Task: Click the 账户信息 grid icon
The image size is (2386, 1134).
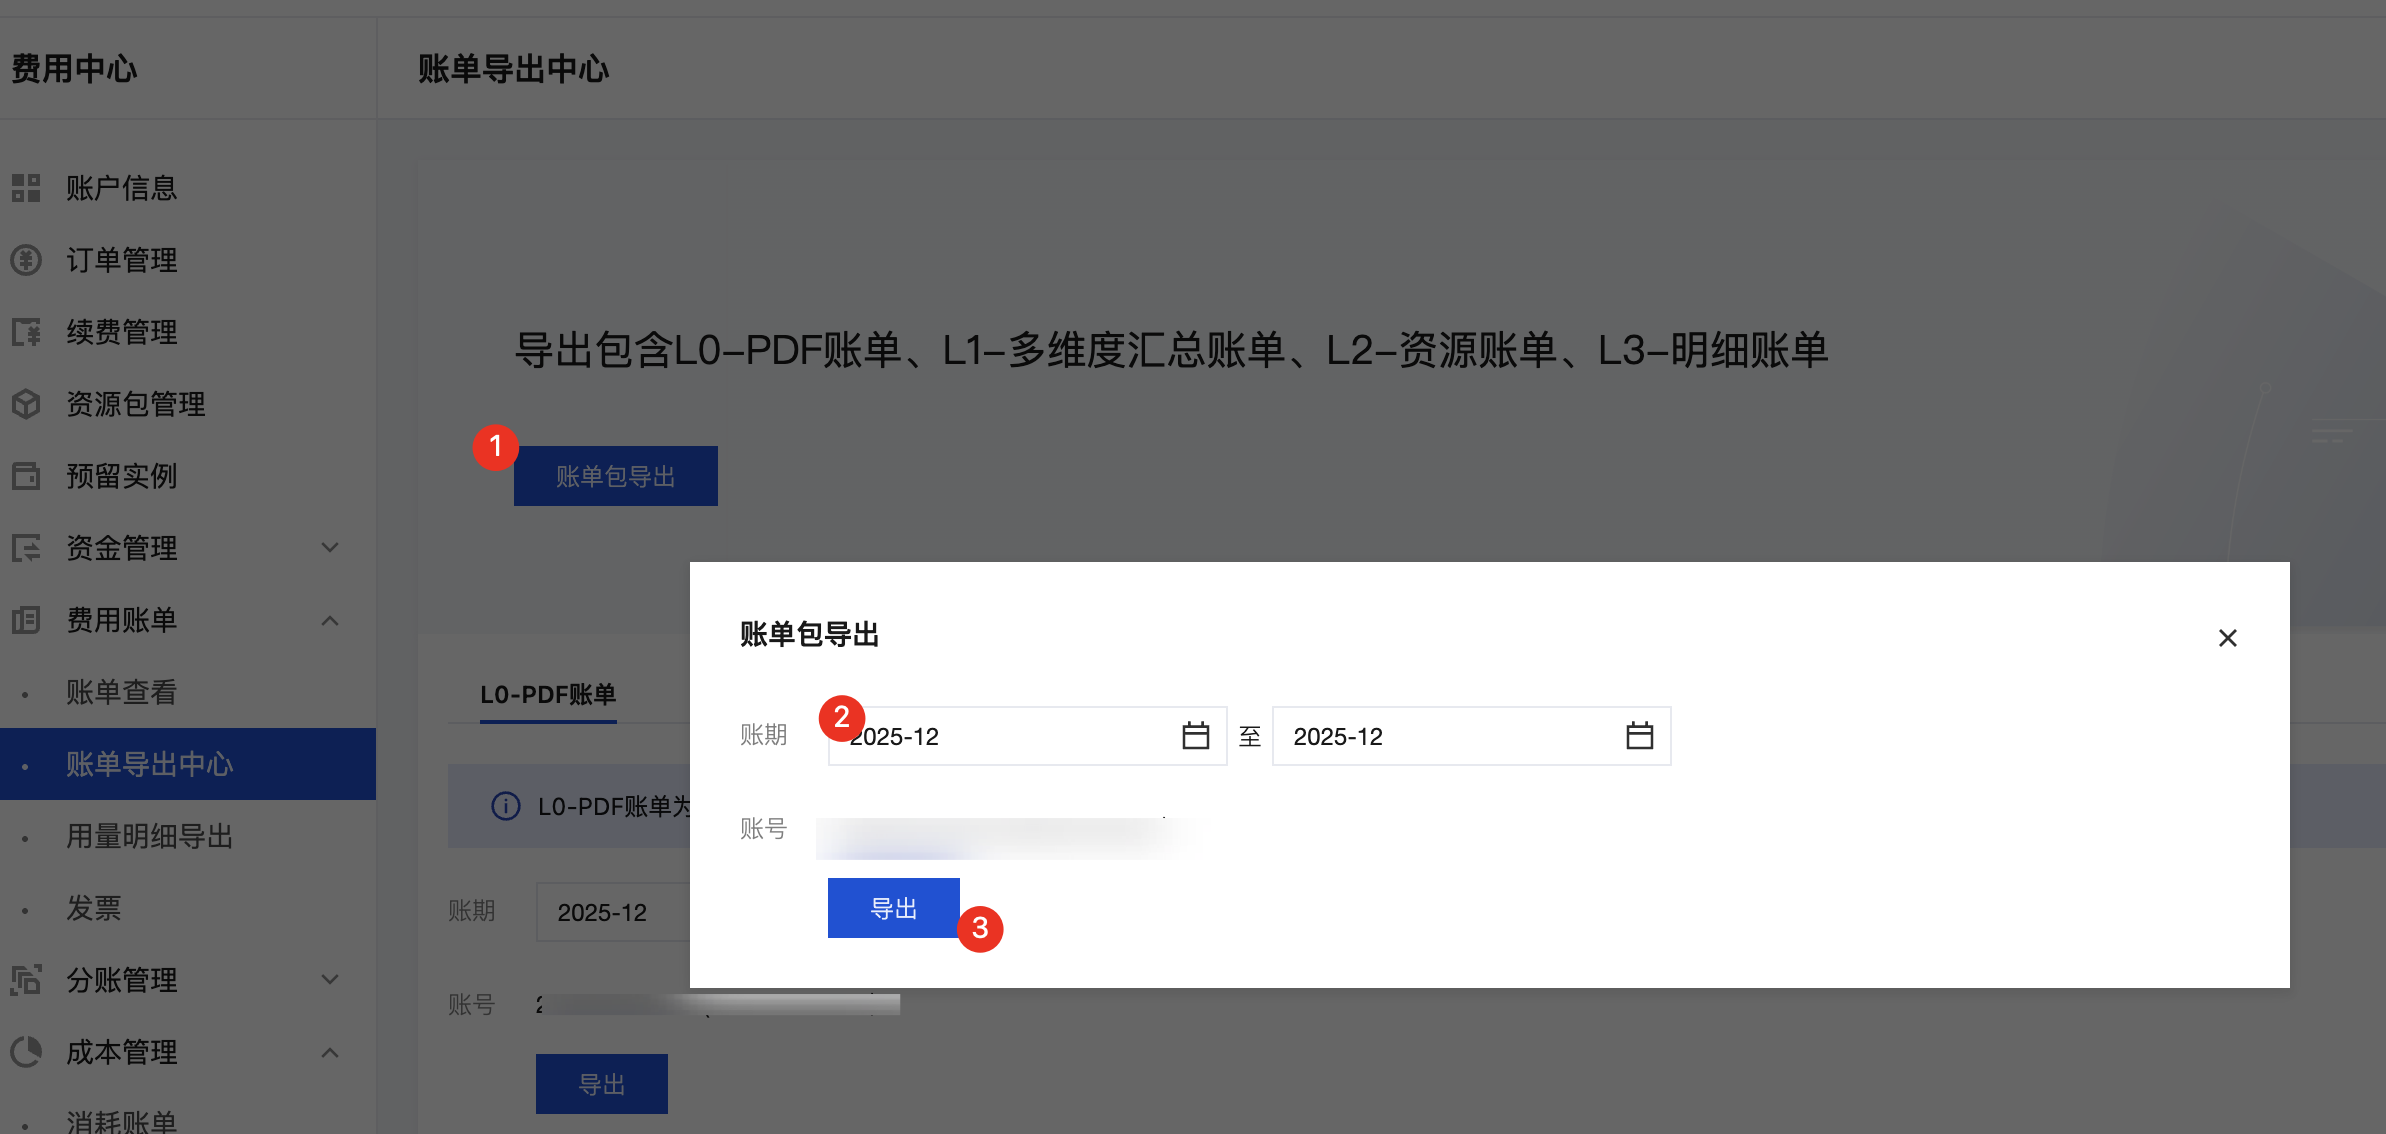Action: coord(26,188)
